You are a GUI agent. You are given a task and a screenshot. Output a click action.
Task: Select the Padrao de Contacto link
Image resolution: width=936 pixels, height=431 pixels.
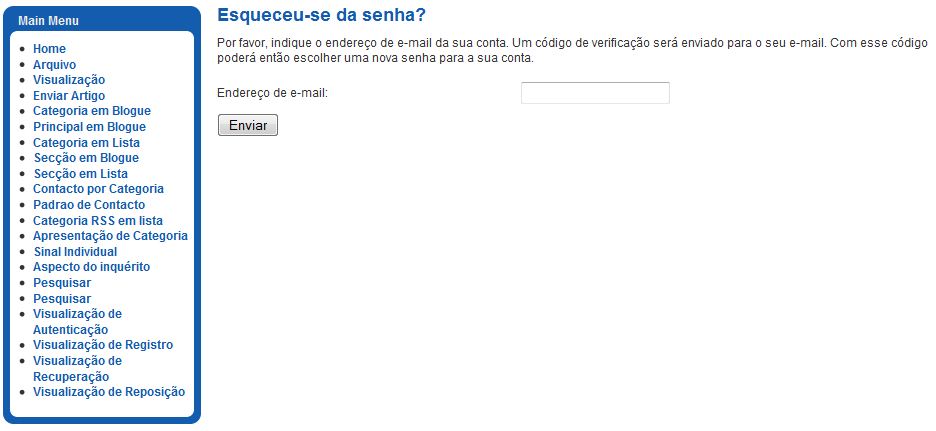(89, 205)
